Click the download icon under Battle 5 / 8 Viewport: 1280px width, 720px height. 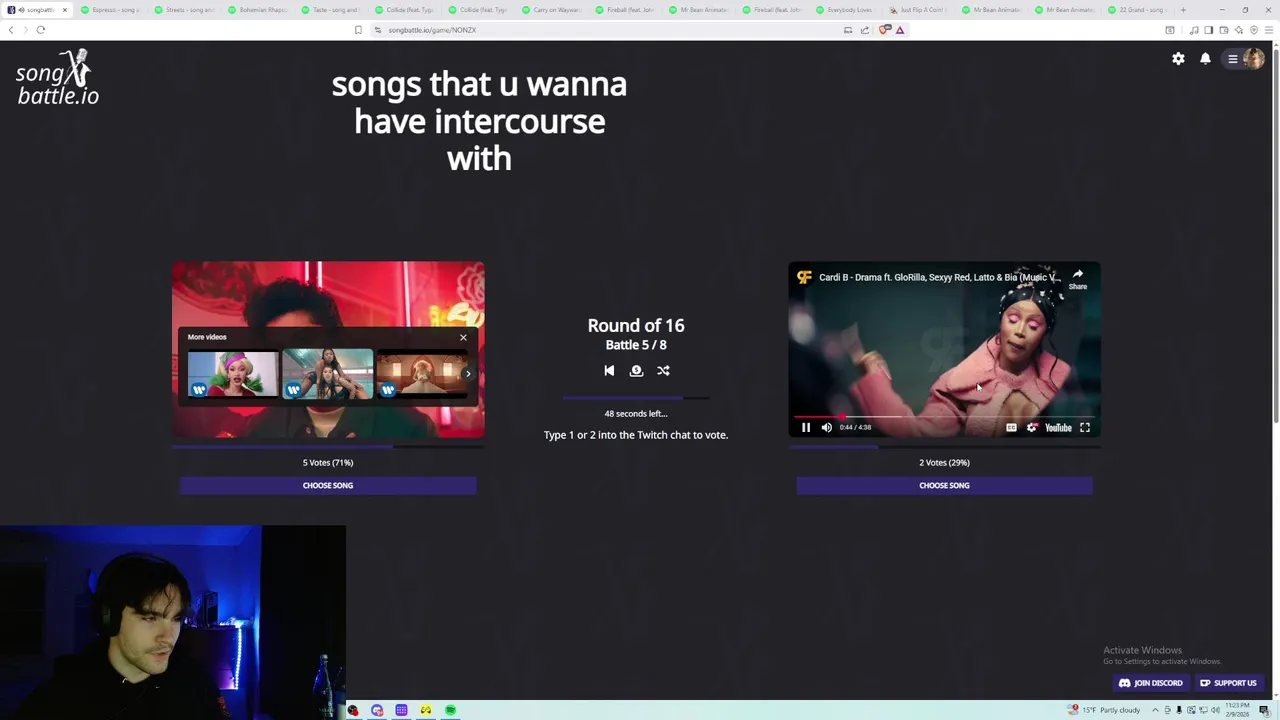point(636,370)
